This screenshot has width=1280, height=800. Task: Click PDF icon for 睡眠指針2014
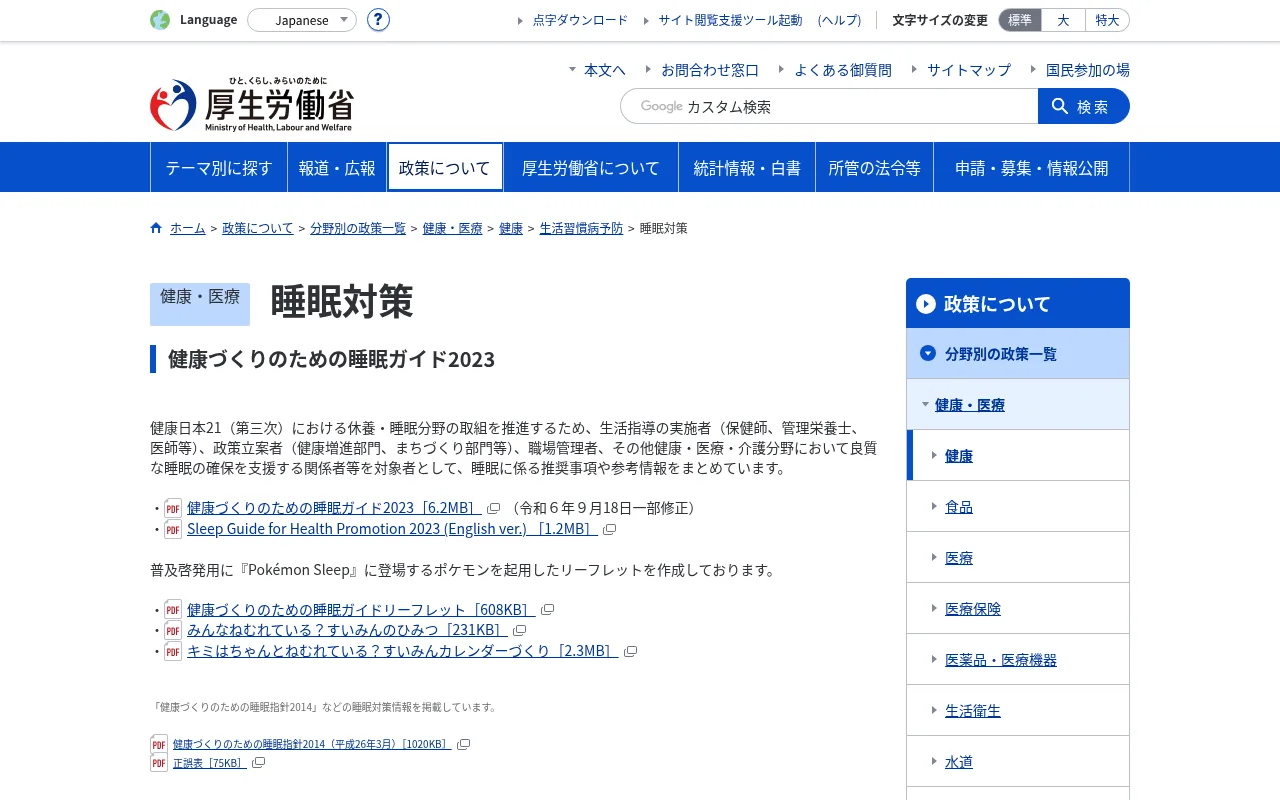coord(159,744)
